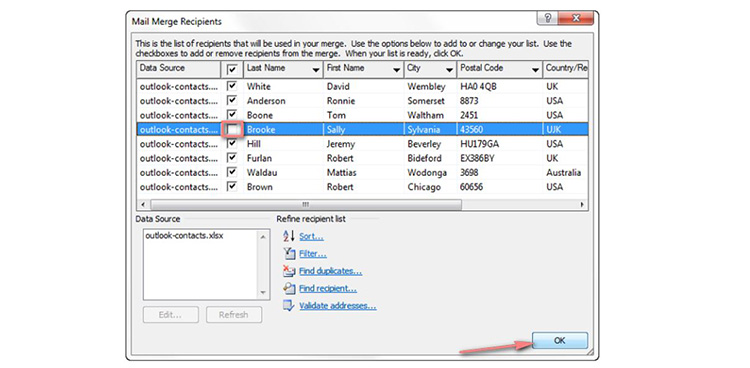750x368 pixels.
Task: Click the postal code cell EX386BY
Action: (x=499, y=158)
